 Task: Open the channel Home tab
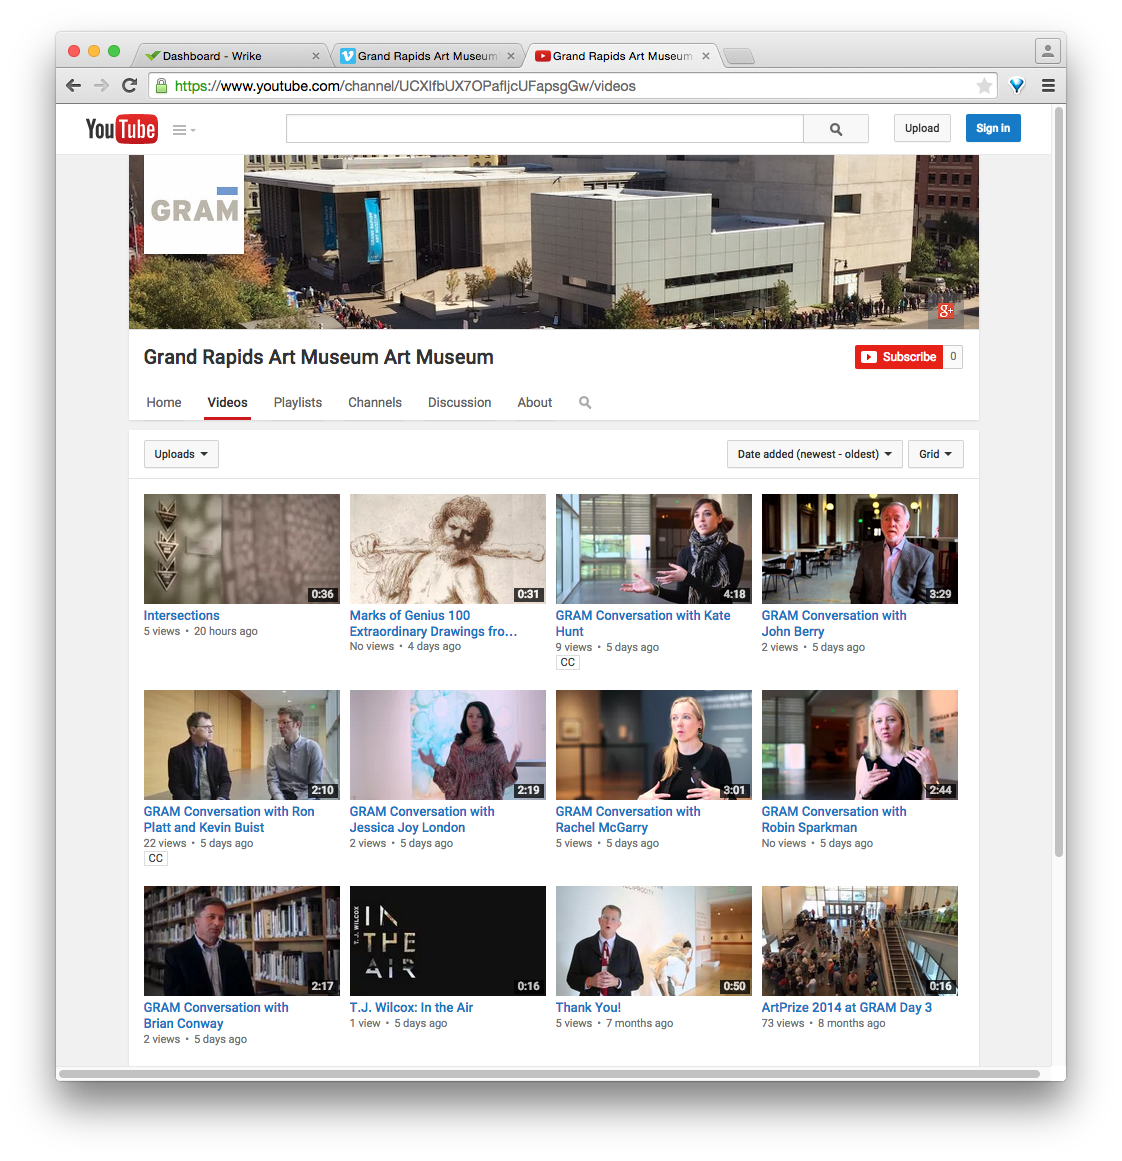[164, 403]
